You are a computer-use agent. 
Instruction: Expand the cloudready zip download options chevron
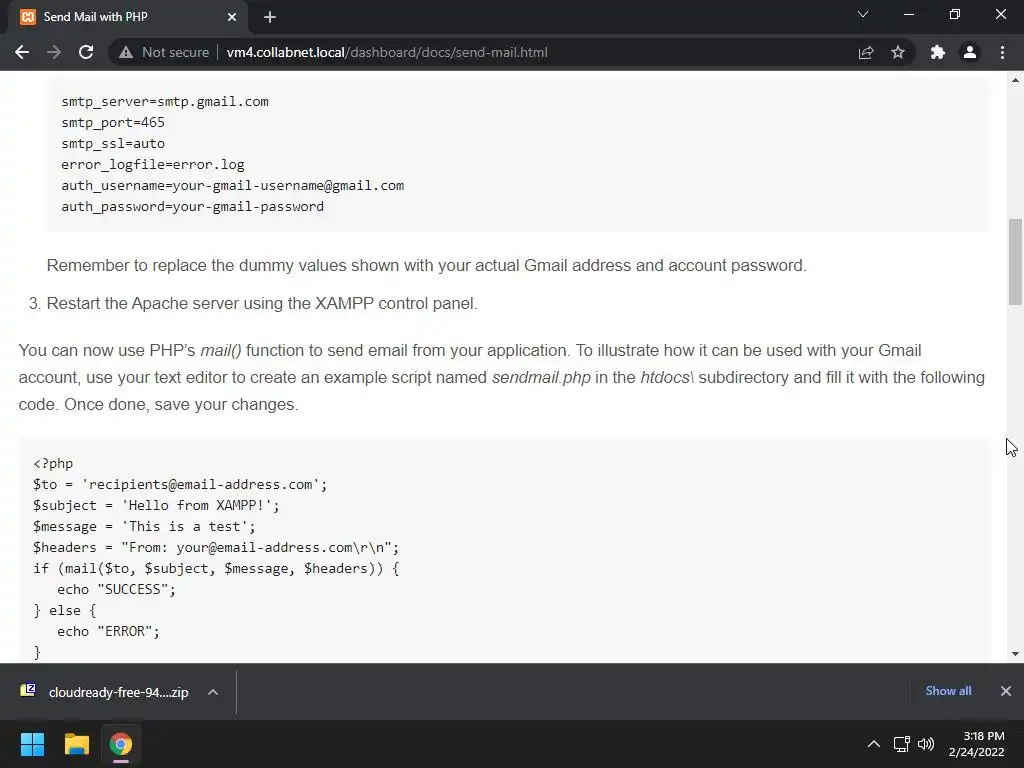(213, 692)
